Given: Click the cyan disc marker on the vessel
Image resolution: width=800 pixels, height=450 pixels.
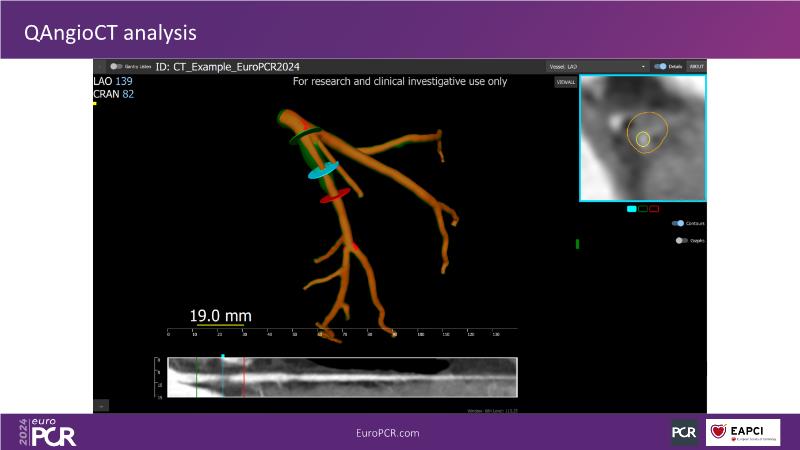Looking at the screenshot, I should [x=323, y=170].
